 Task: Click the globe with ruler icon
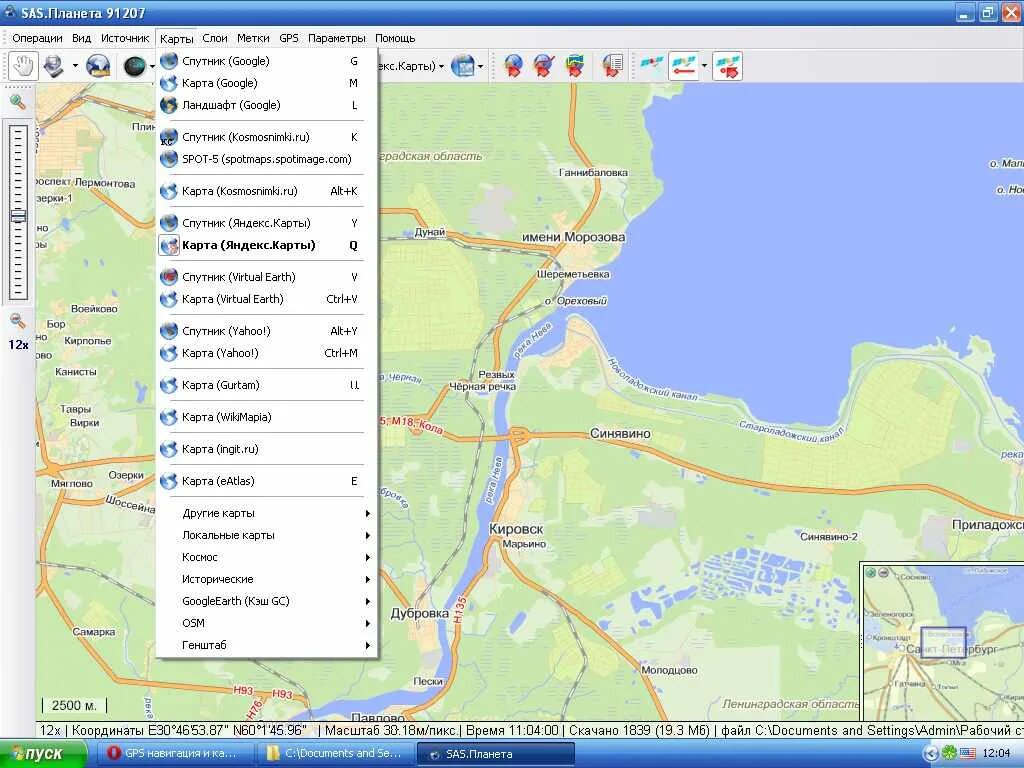tap(98, 66)
